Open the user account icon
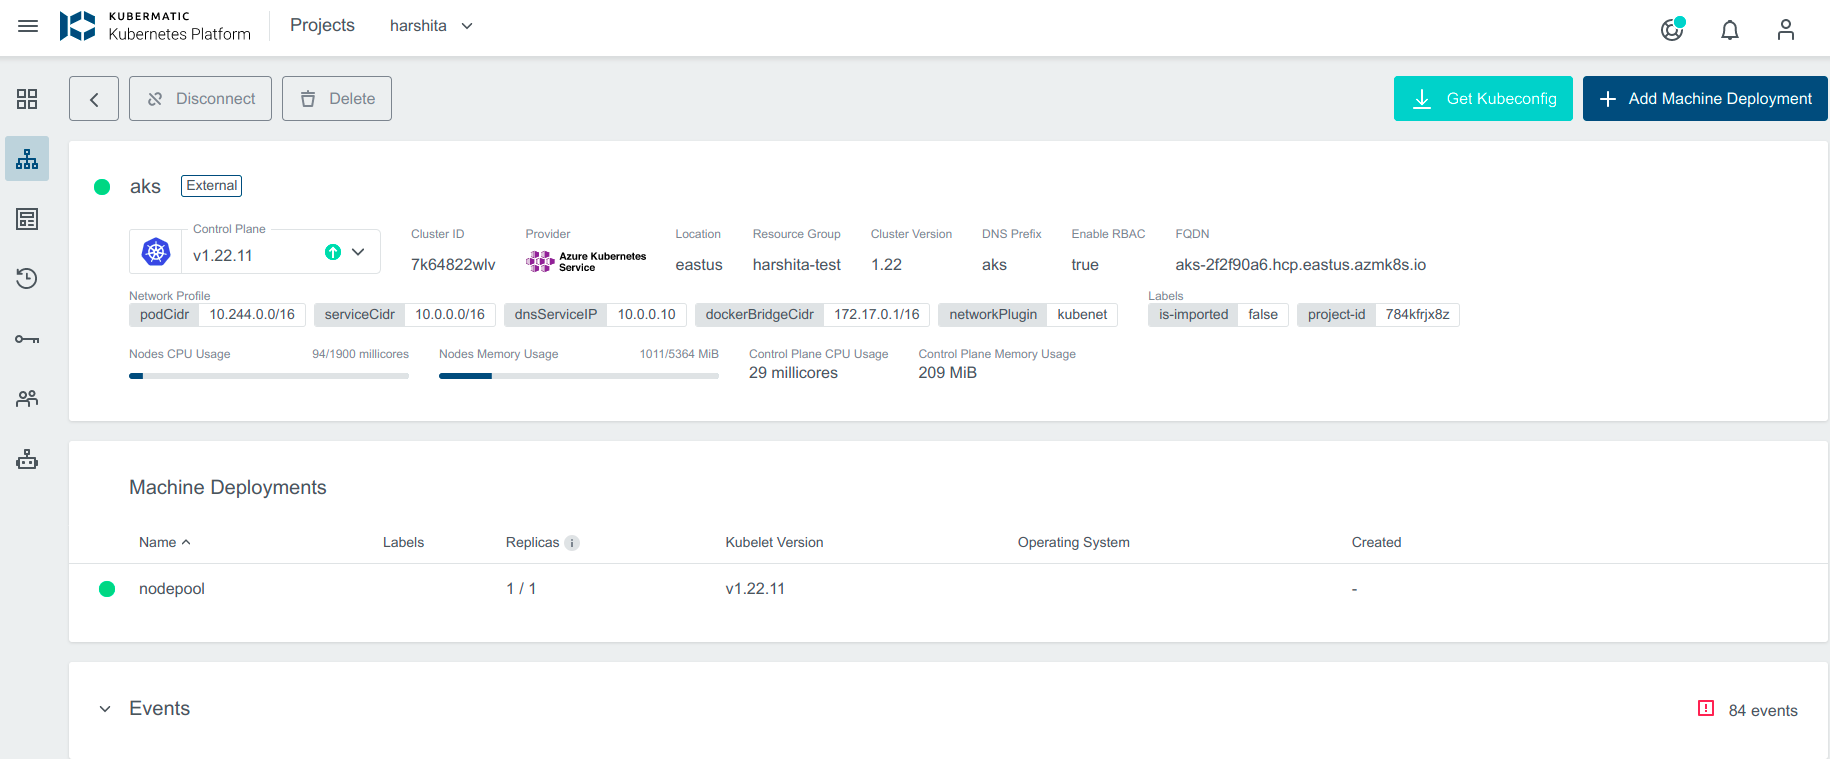 tap(1785, 30)
